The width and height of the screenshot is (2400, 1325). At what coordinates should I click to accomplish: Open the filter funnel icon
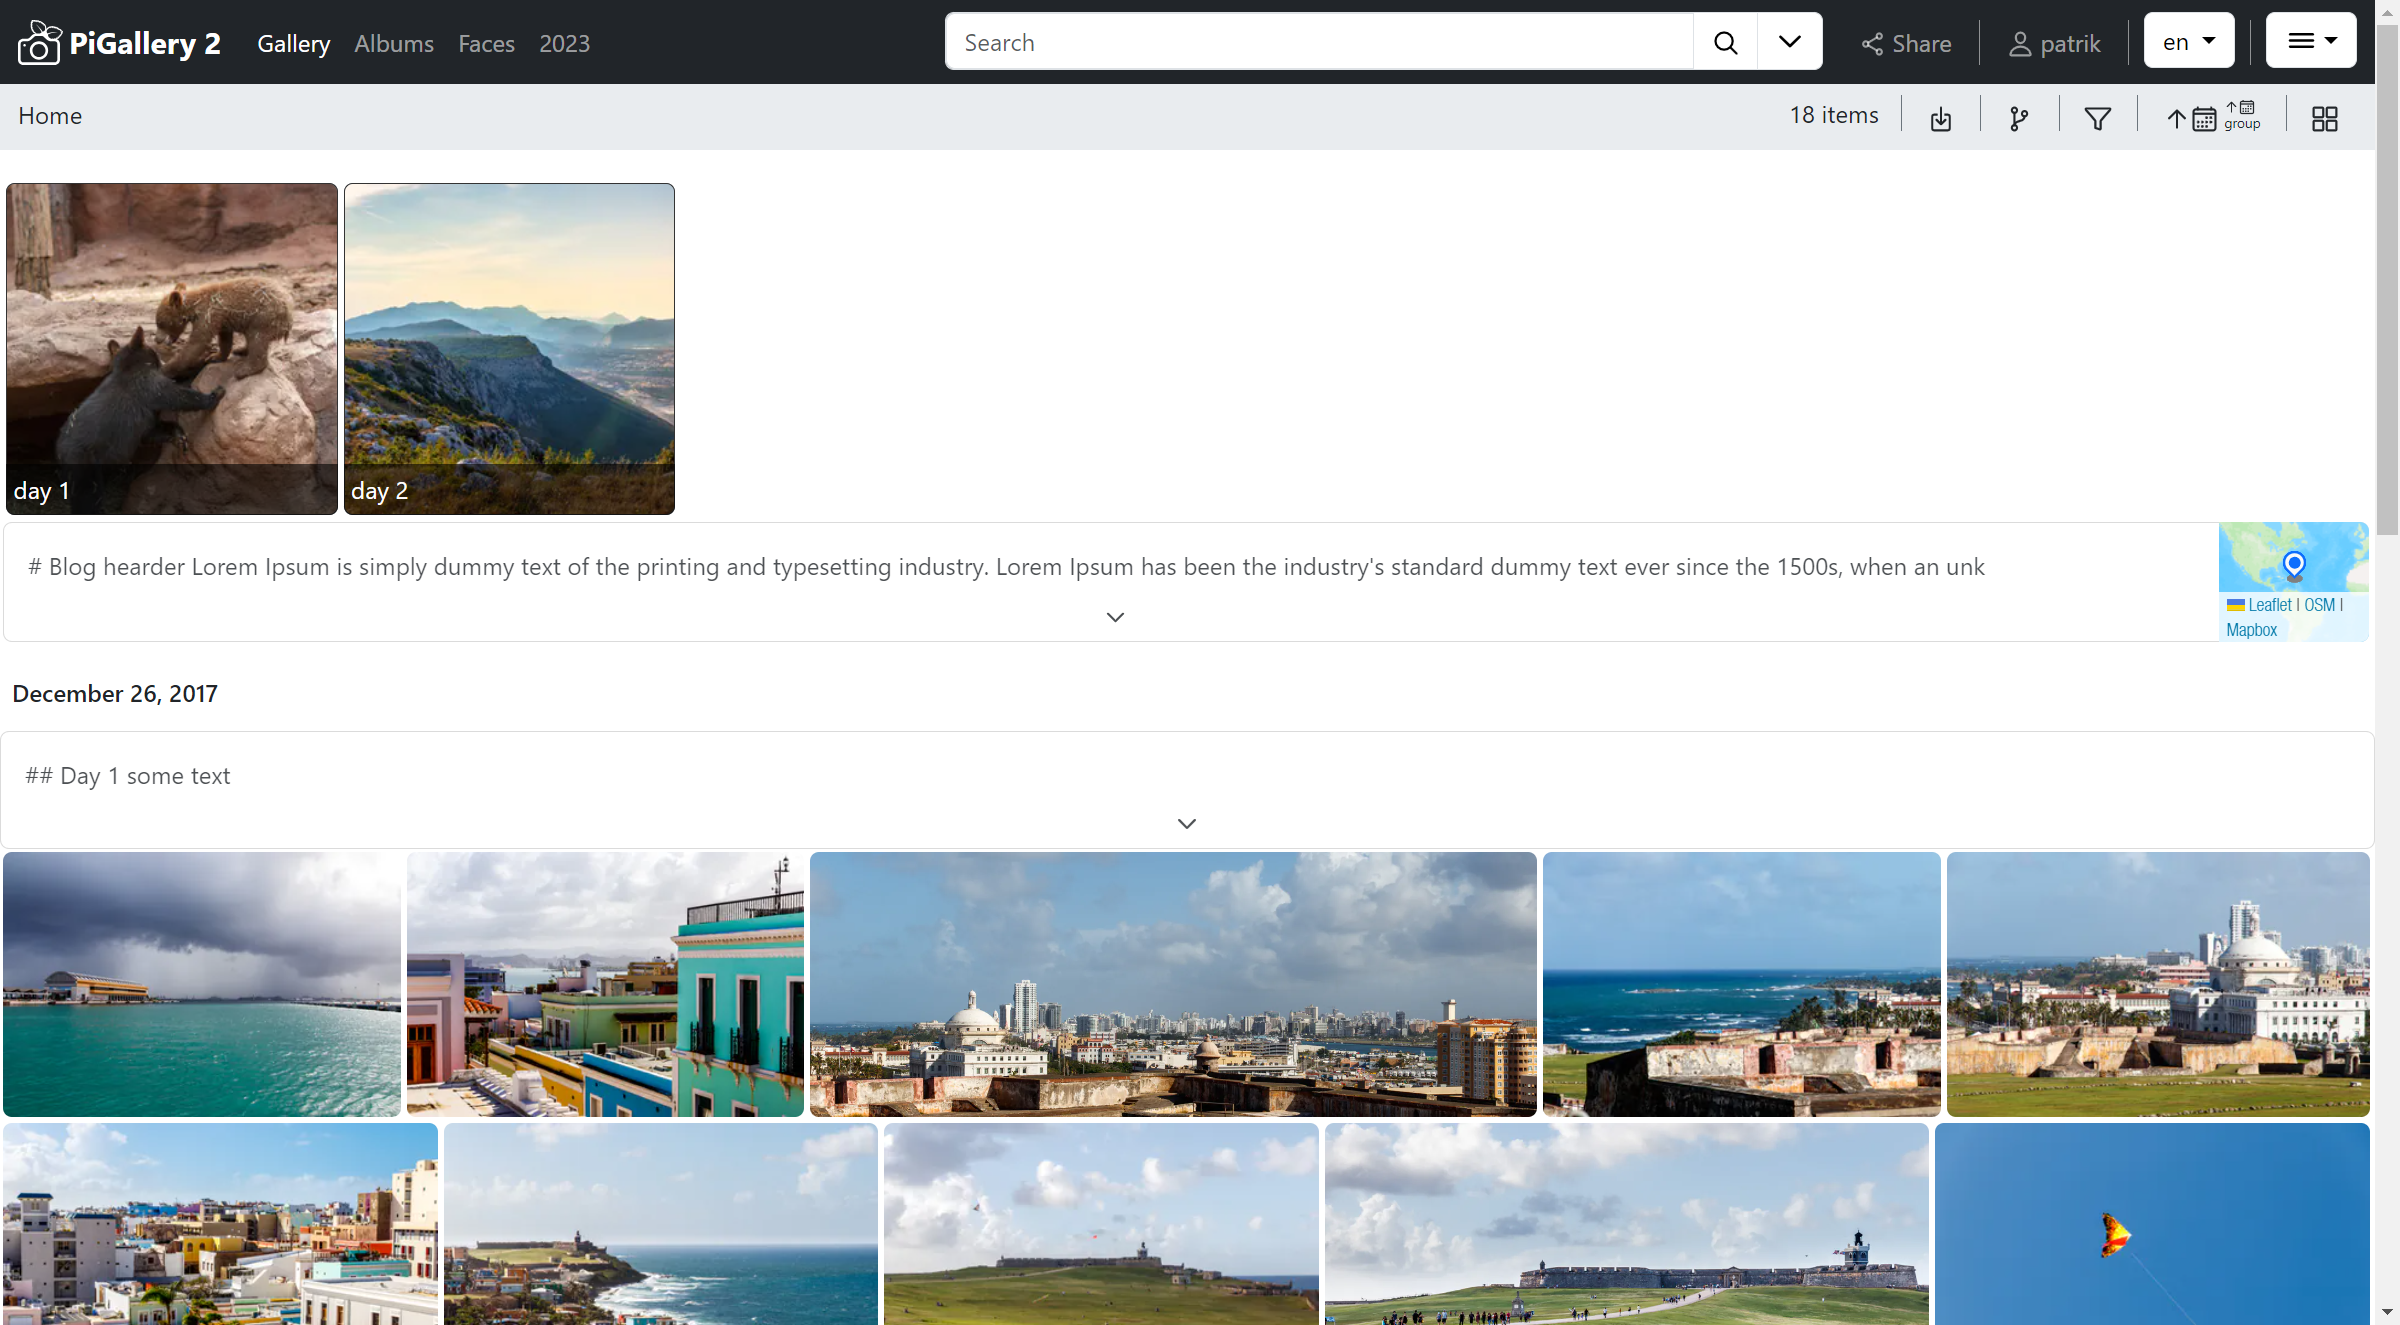pos(2097,119)
